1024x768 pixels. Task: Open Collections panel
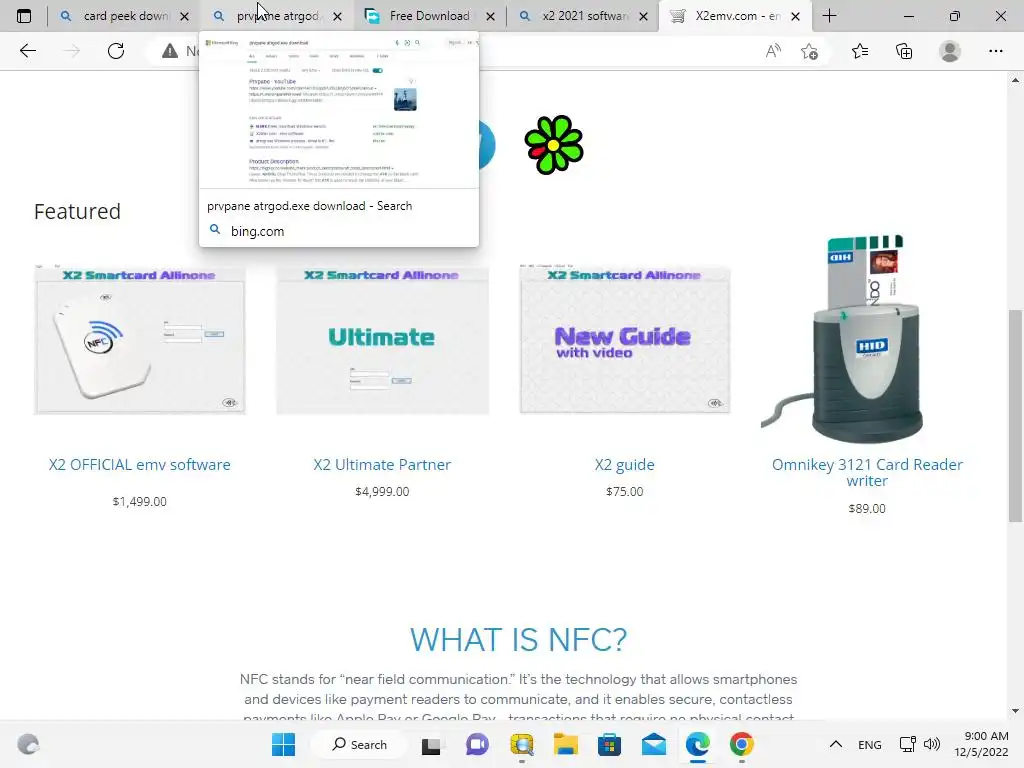tap(904, 51)
